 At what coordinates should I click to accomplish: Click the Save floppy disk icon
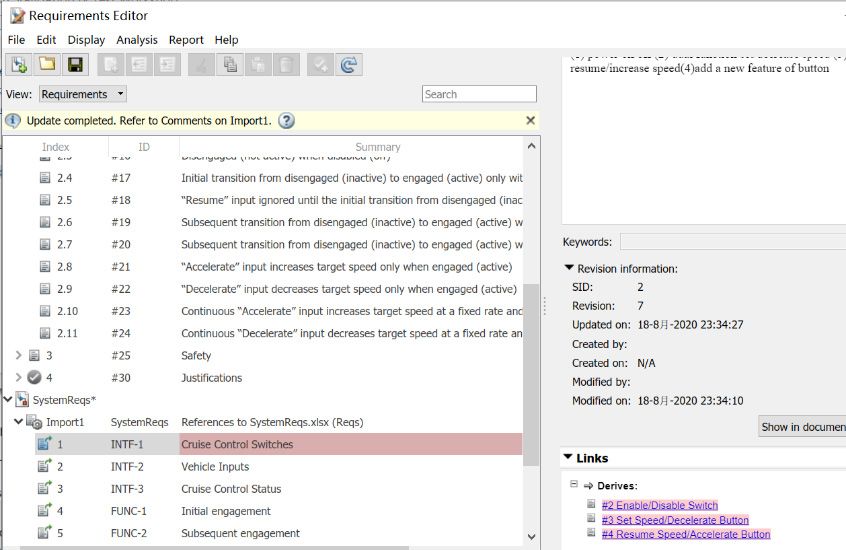[74, 65]
